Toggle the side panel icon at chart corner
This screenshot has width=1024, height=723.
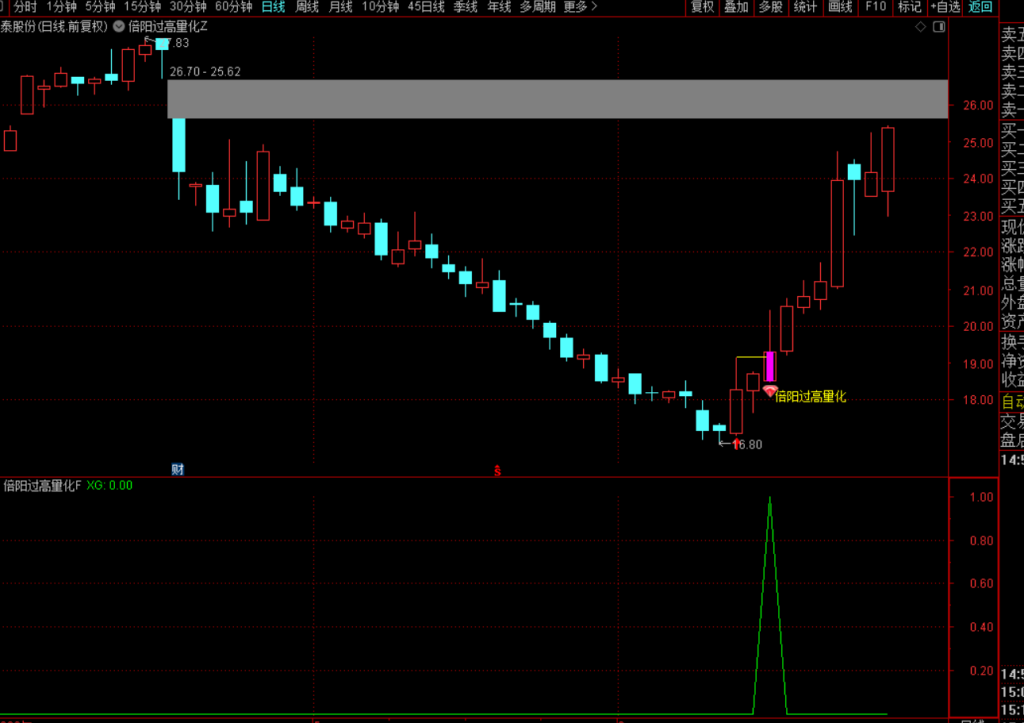pyautogui.click(x=939, y=27)
